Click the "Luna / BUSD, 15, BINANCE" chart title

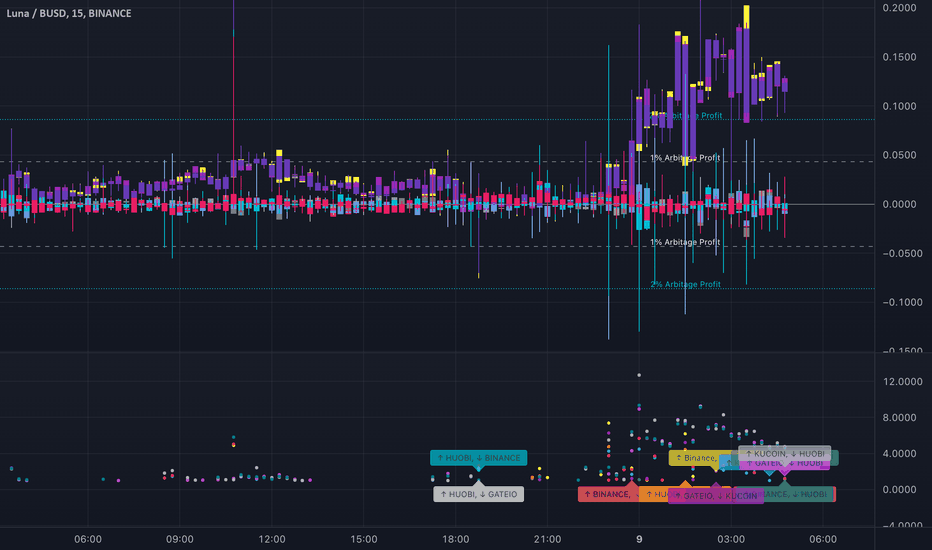pos(69,13)
